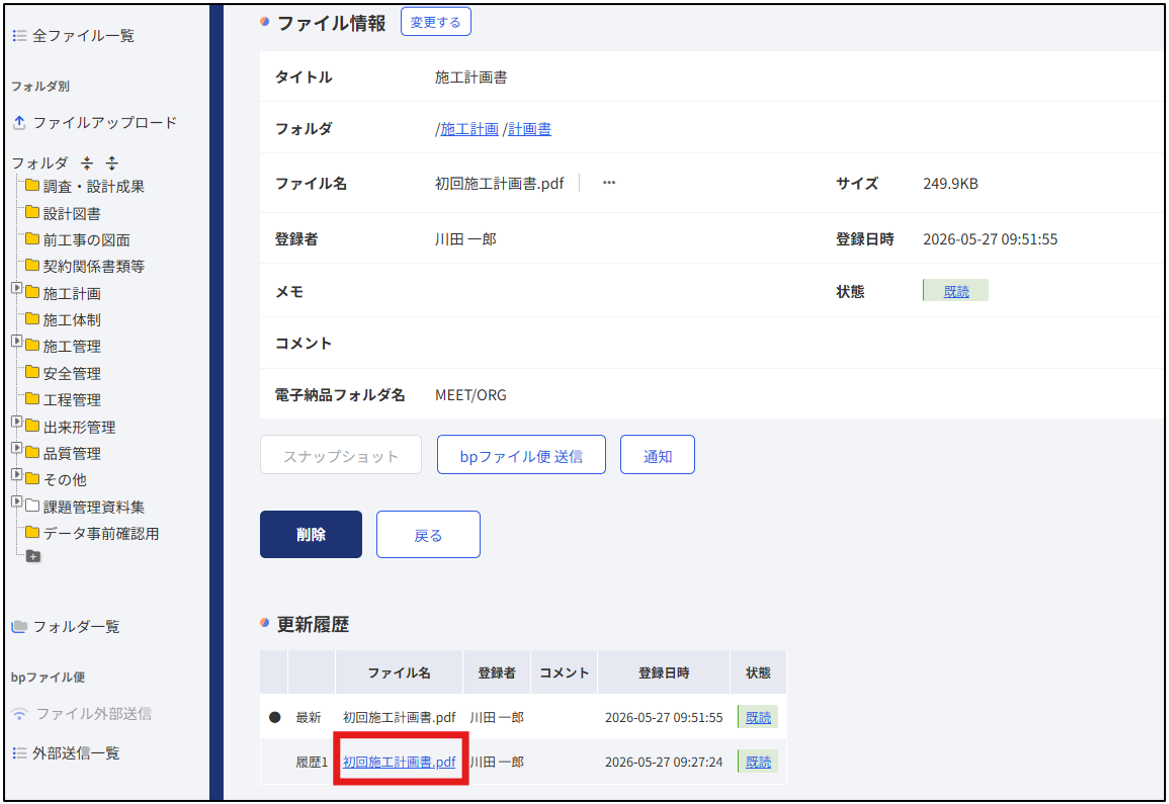
Task: Open the 全ファイル一覧 list icon
Action: click(x=19, y=36)
